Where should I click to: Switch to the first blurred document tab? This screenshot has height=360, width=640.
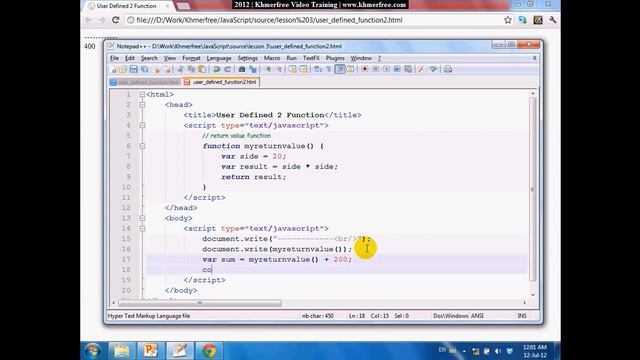pyautogui.click(x=145, y=82)
